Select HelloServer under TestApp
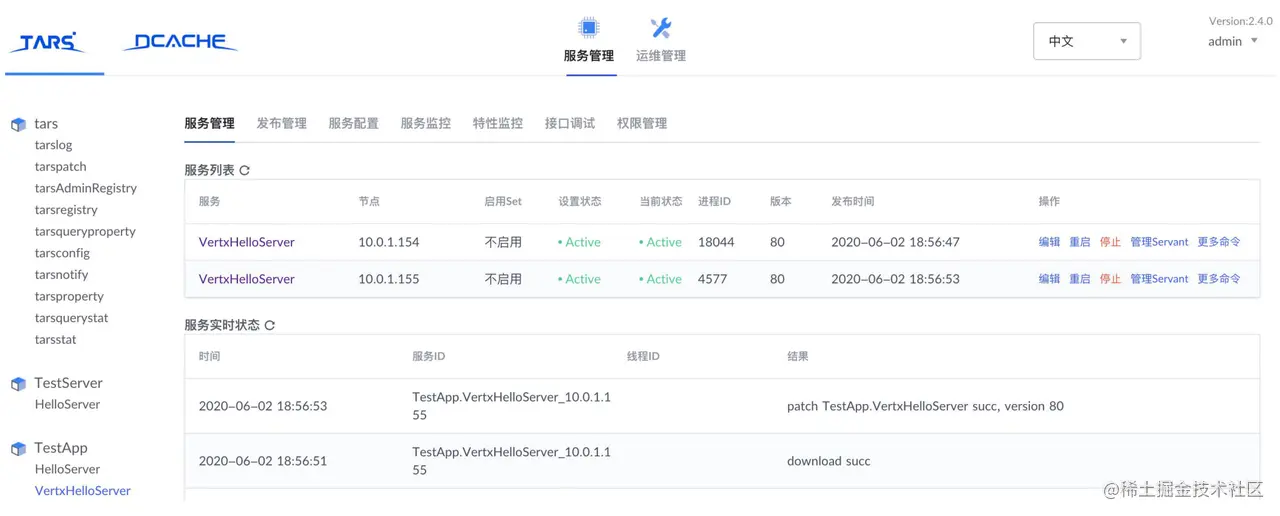Screen dimensions: 1280x516 click(x=68, y=469)
